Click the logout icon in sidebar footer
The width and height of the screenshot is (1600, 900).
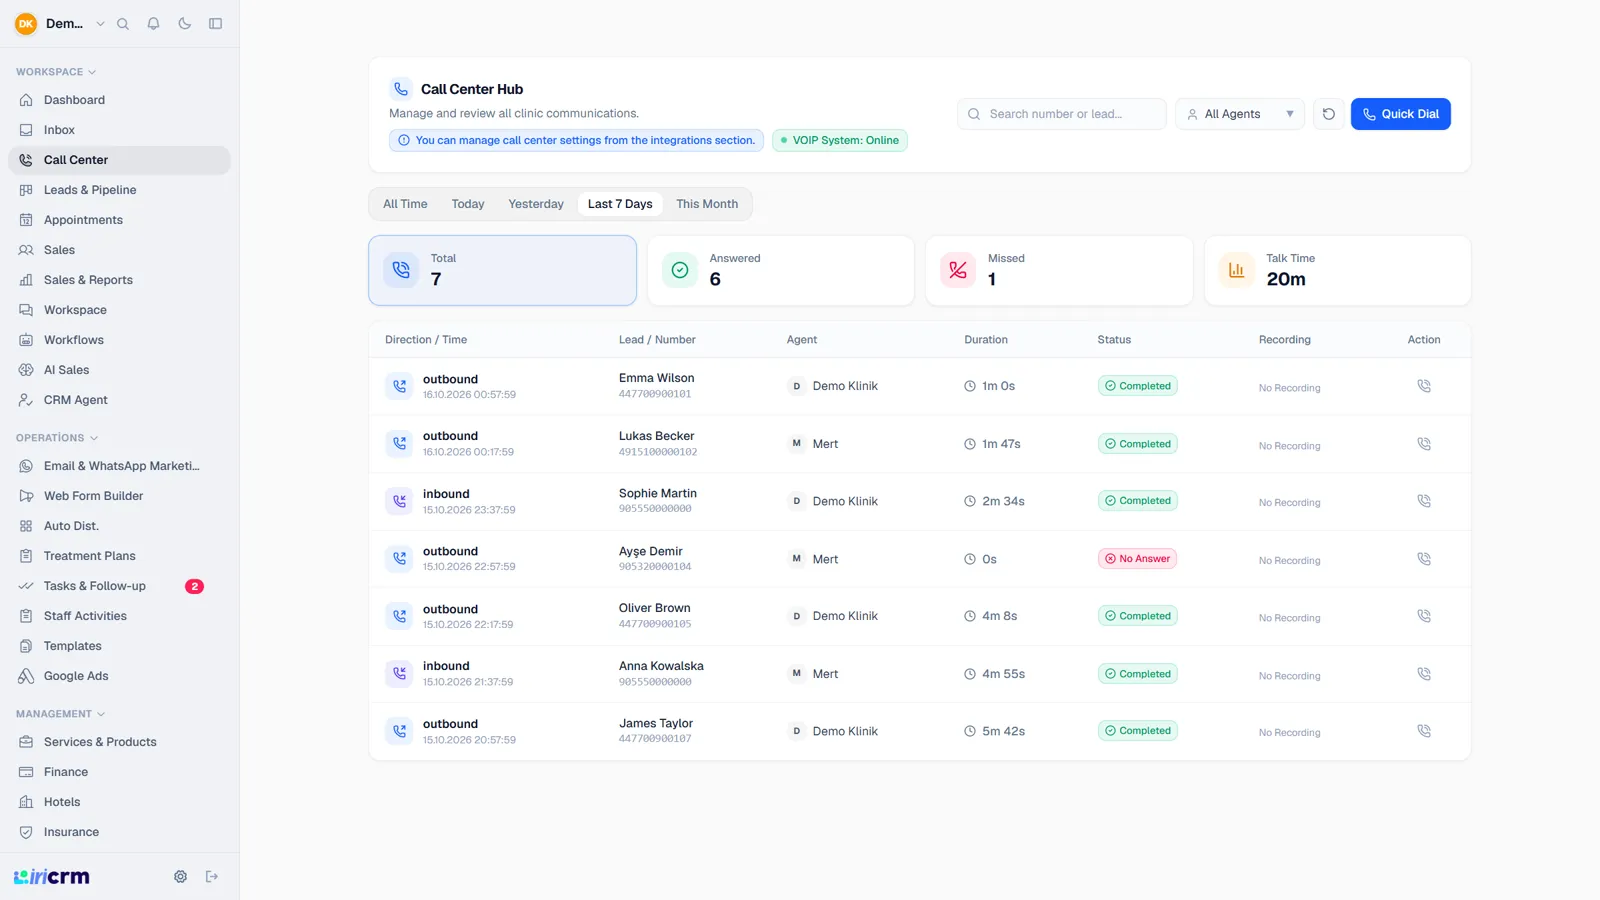212,877
